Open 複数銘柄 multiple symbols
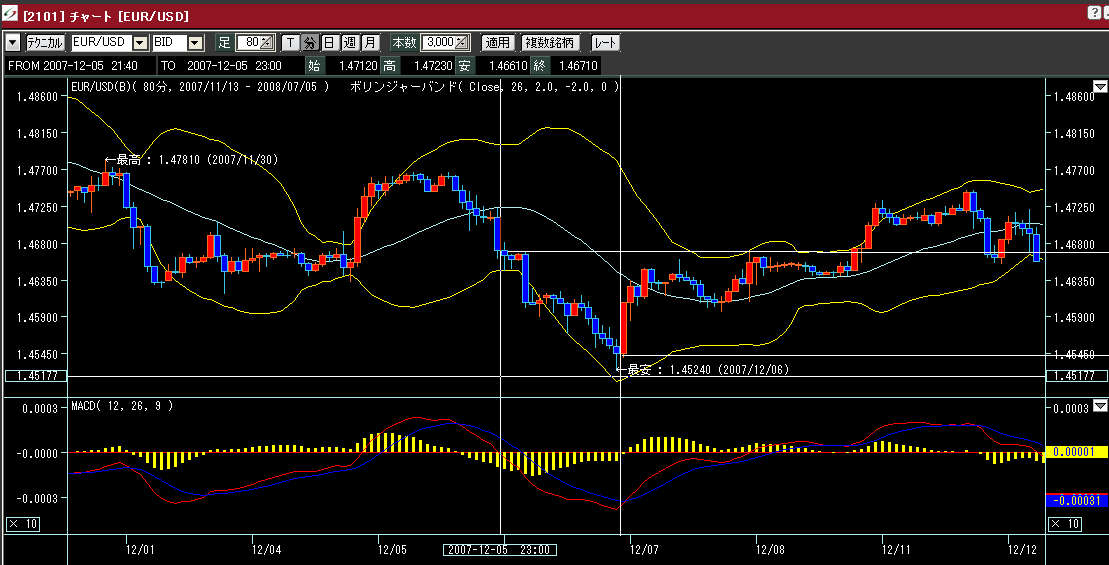1109x565 pixels. (x=550, y=42)
